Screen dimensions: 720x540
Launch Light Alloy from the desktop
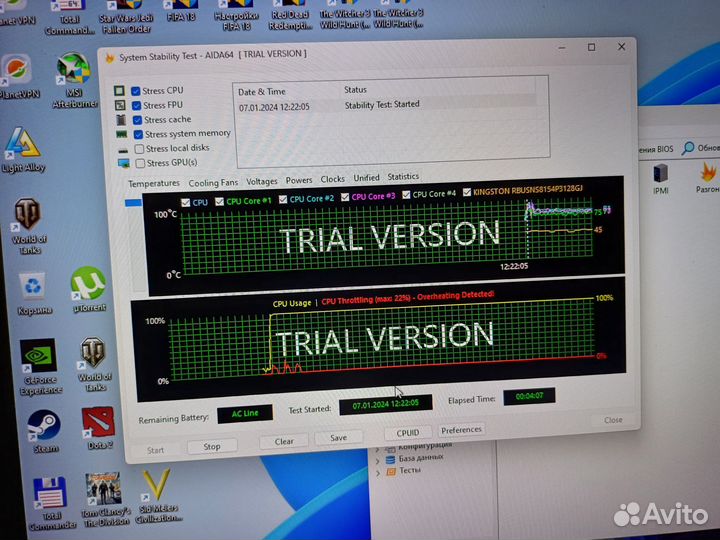pos(23,150)
